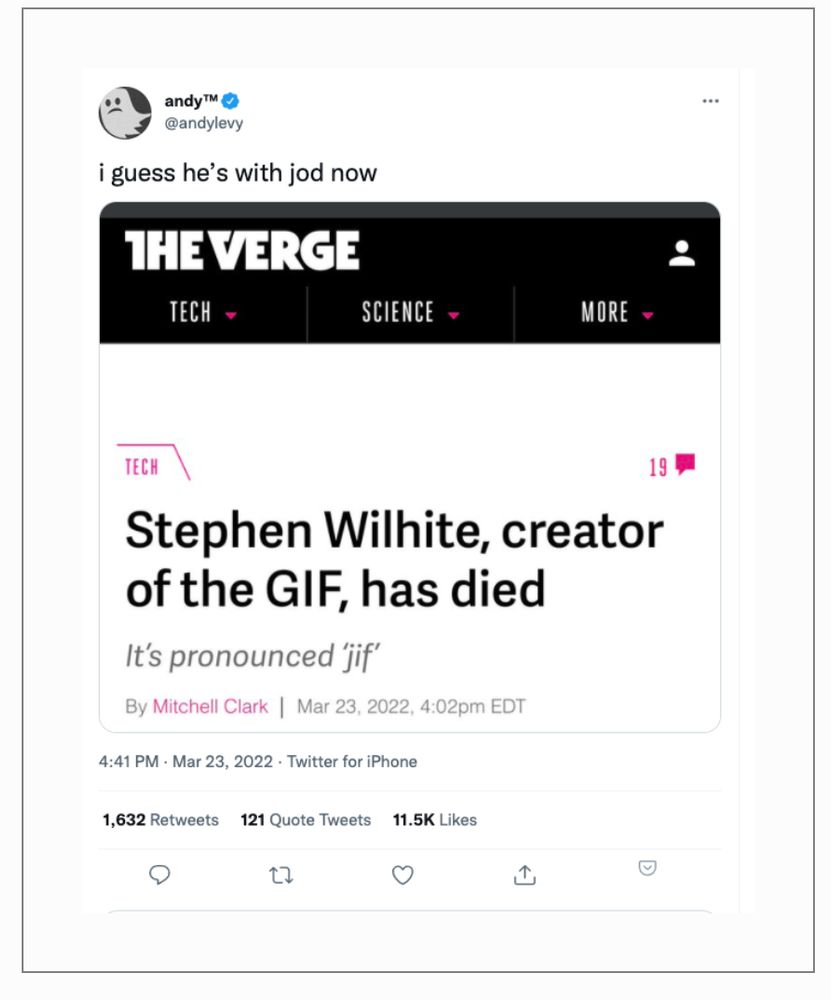Expand the Science dropdown menu

pos(410,314)
